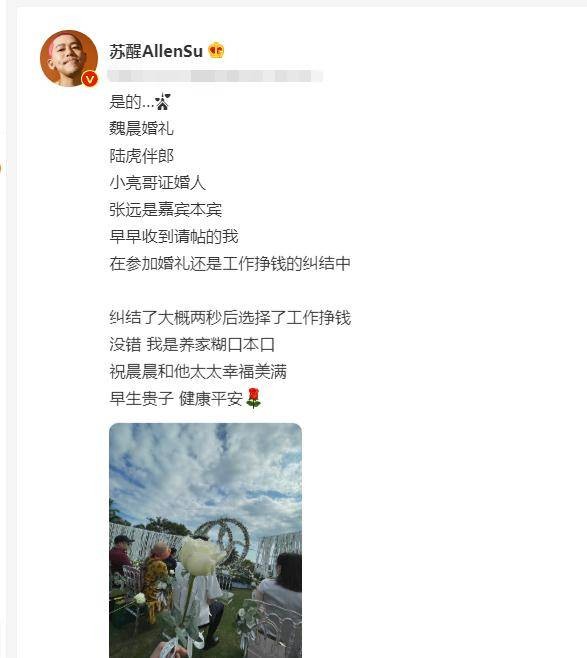Image resolution: width=587 pixels, height=658 pixels.
Task: Click the line 祝晨晨和他太太幸福美满
Action: click(198, 371)
